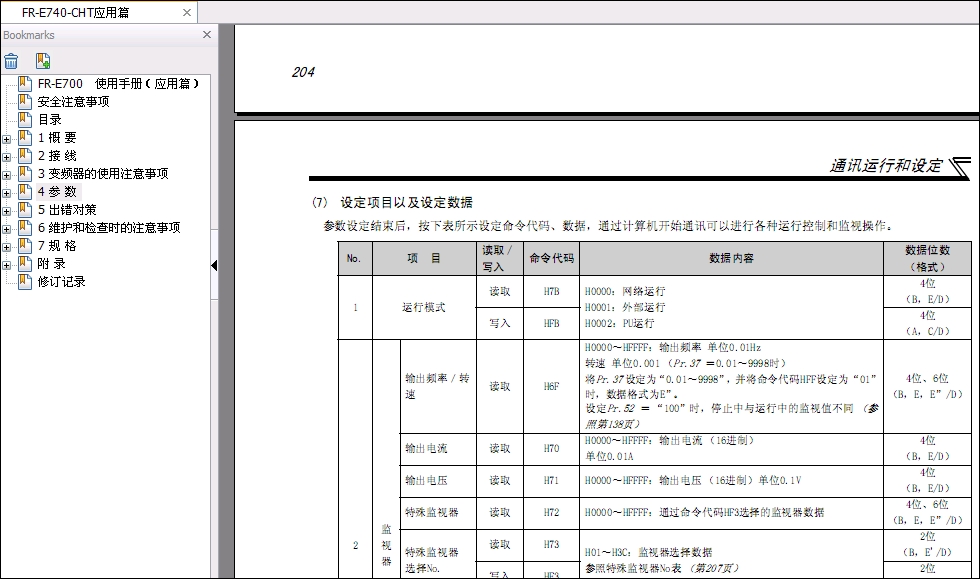
Task: Click the 7 规格 bookmark icon
Action: click(25, 246)
